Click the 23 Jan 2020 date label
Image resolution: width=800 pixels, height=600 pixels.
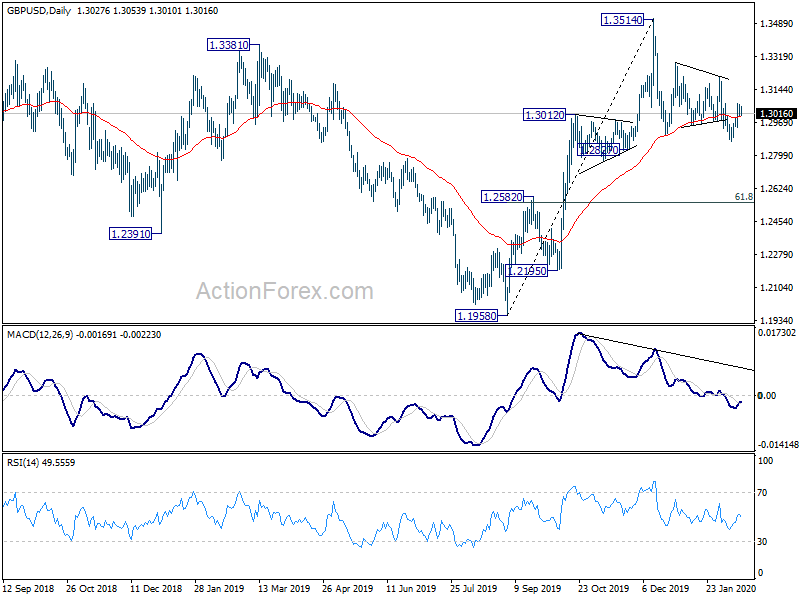click(x=731, y=589)
